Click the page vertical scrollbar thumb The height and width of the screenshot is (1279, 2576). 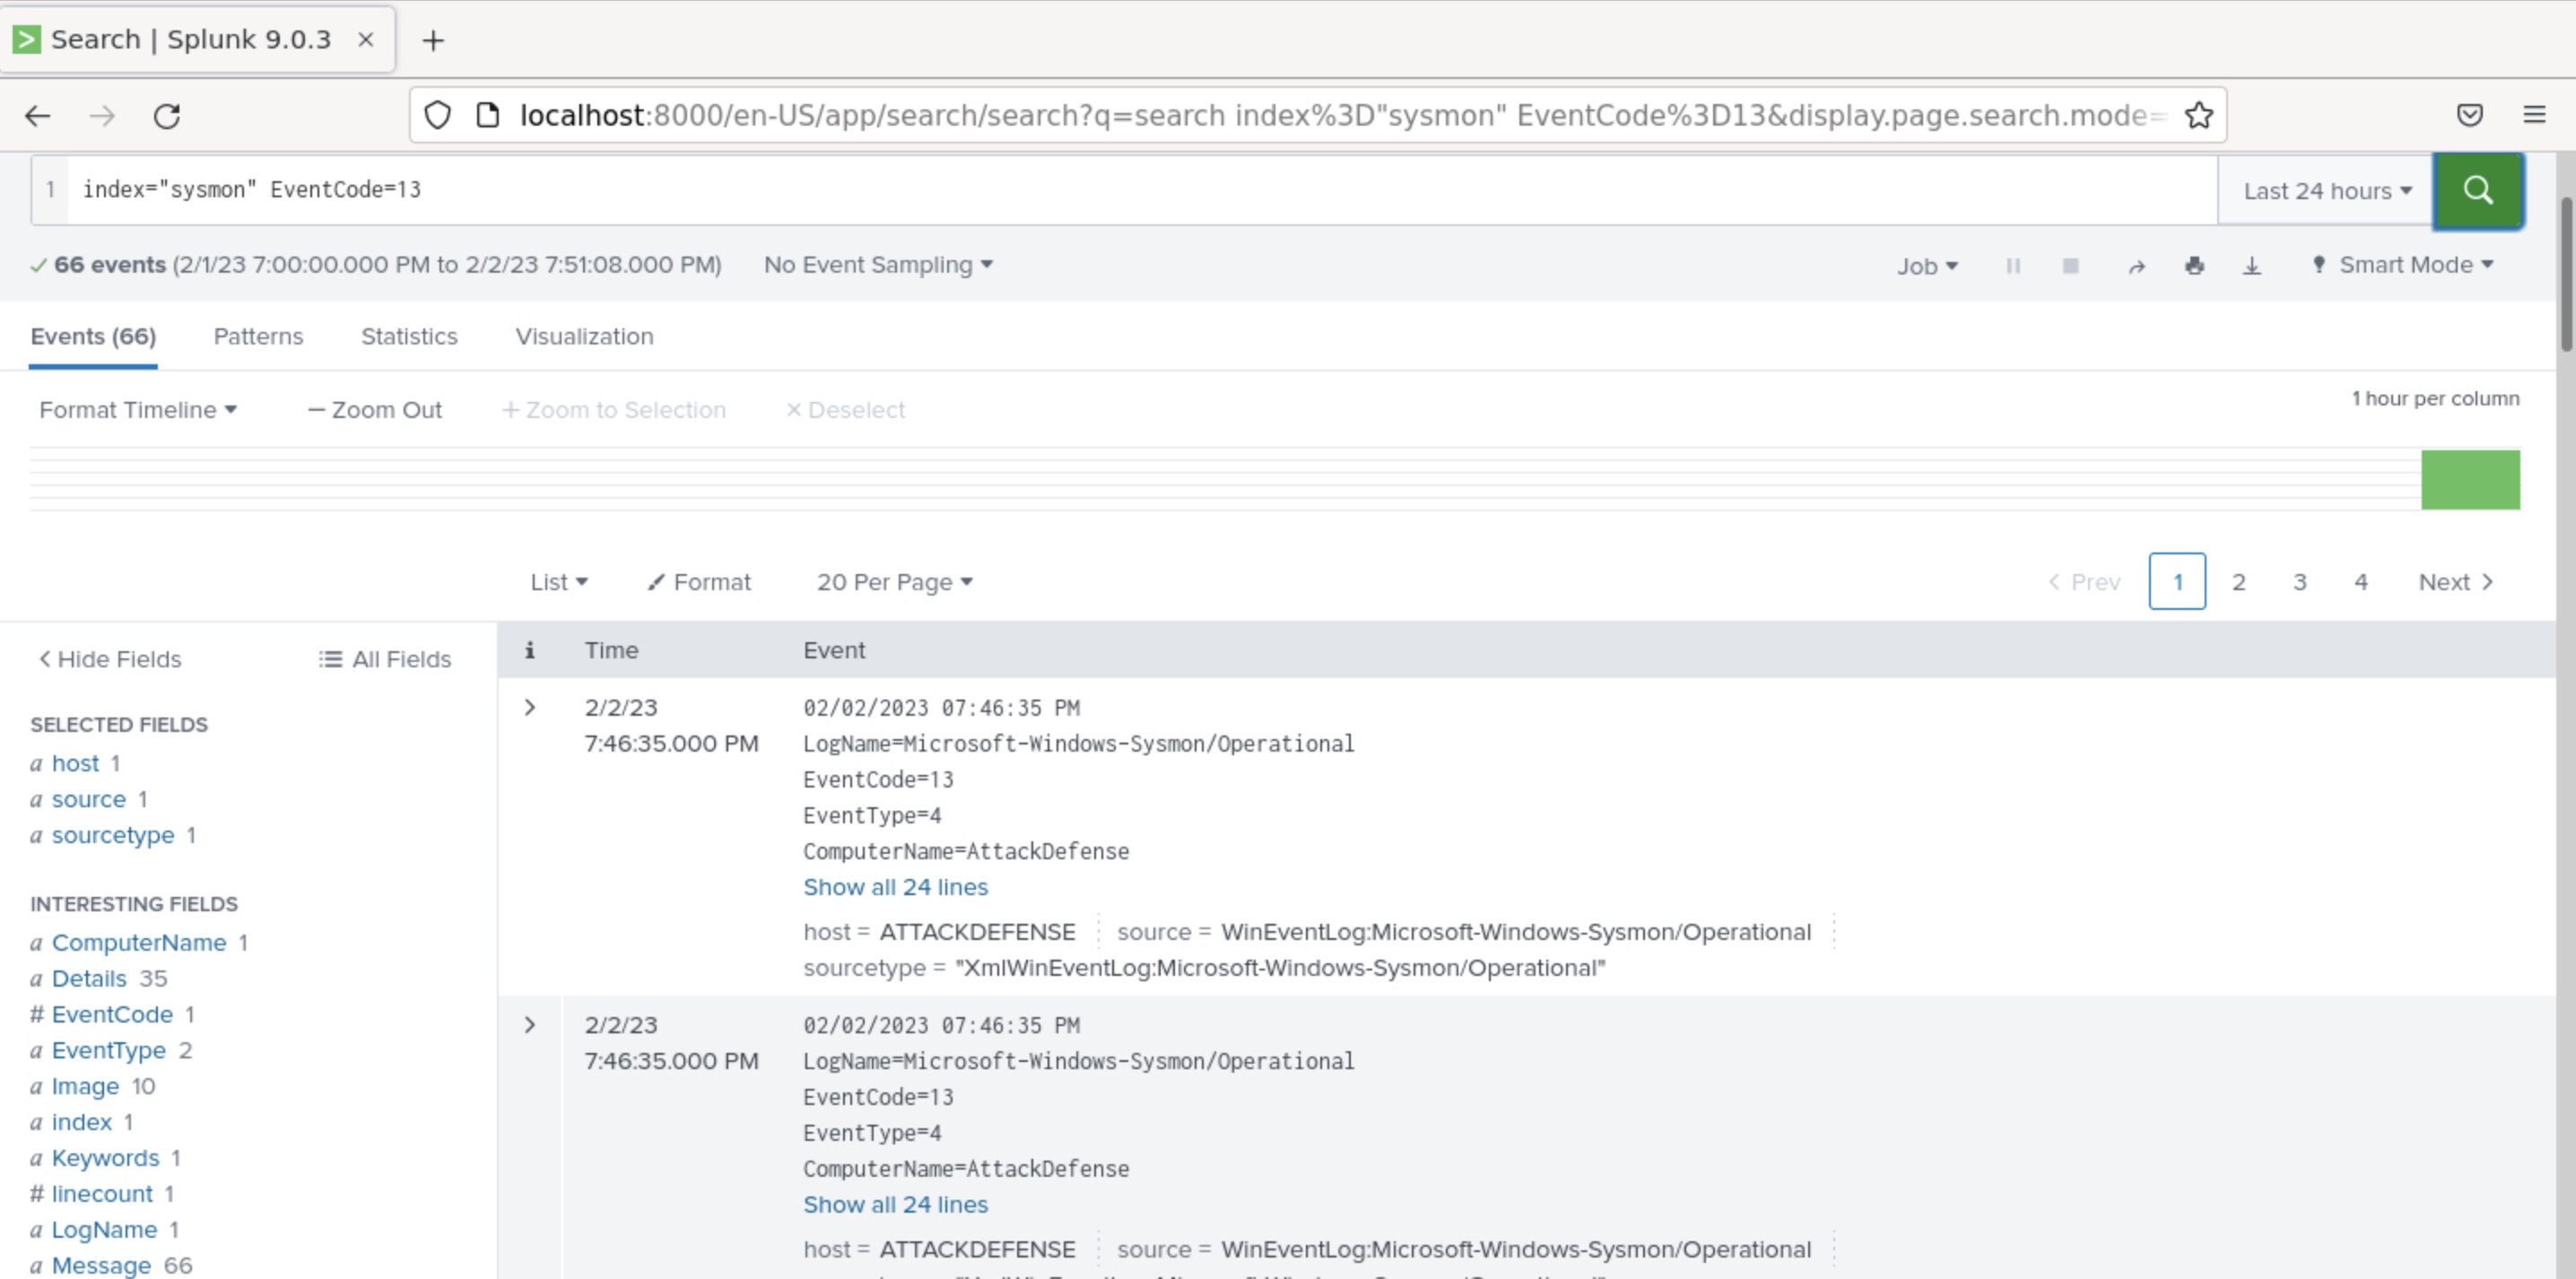pyautogui.click(x=2566, y=275)
